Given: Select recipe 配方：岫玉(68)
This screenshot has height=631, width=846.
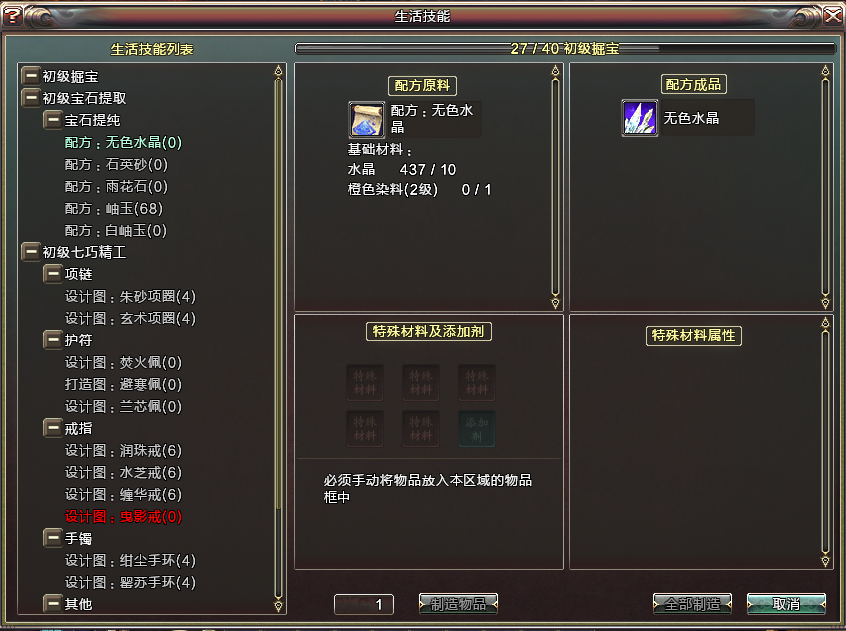Looking at the screenshot, I should (114, 208).
